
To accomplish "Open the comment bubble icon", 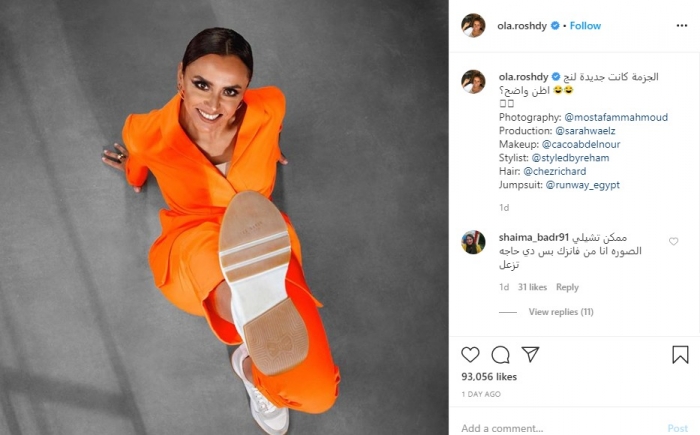I will pos(500,355).
